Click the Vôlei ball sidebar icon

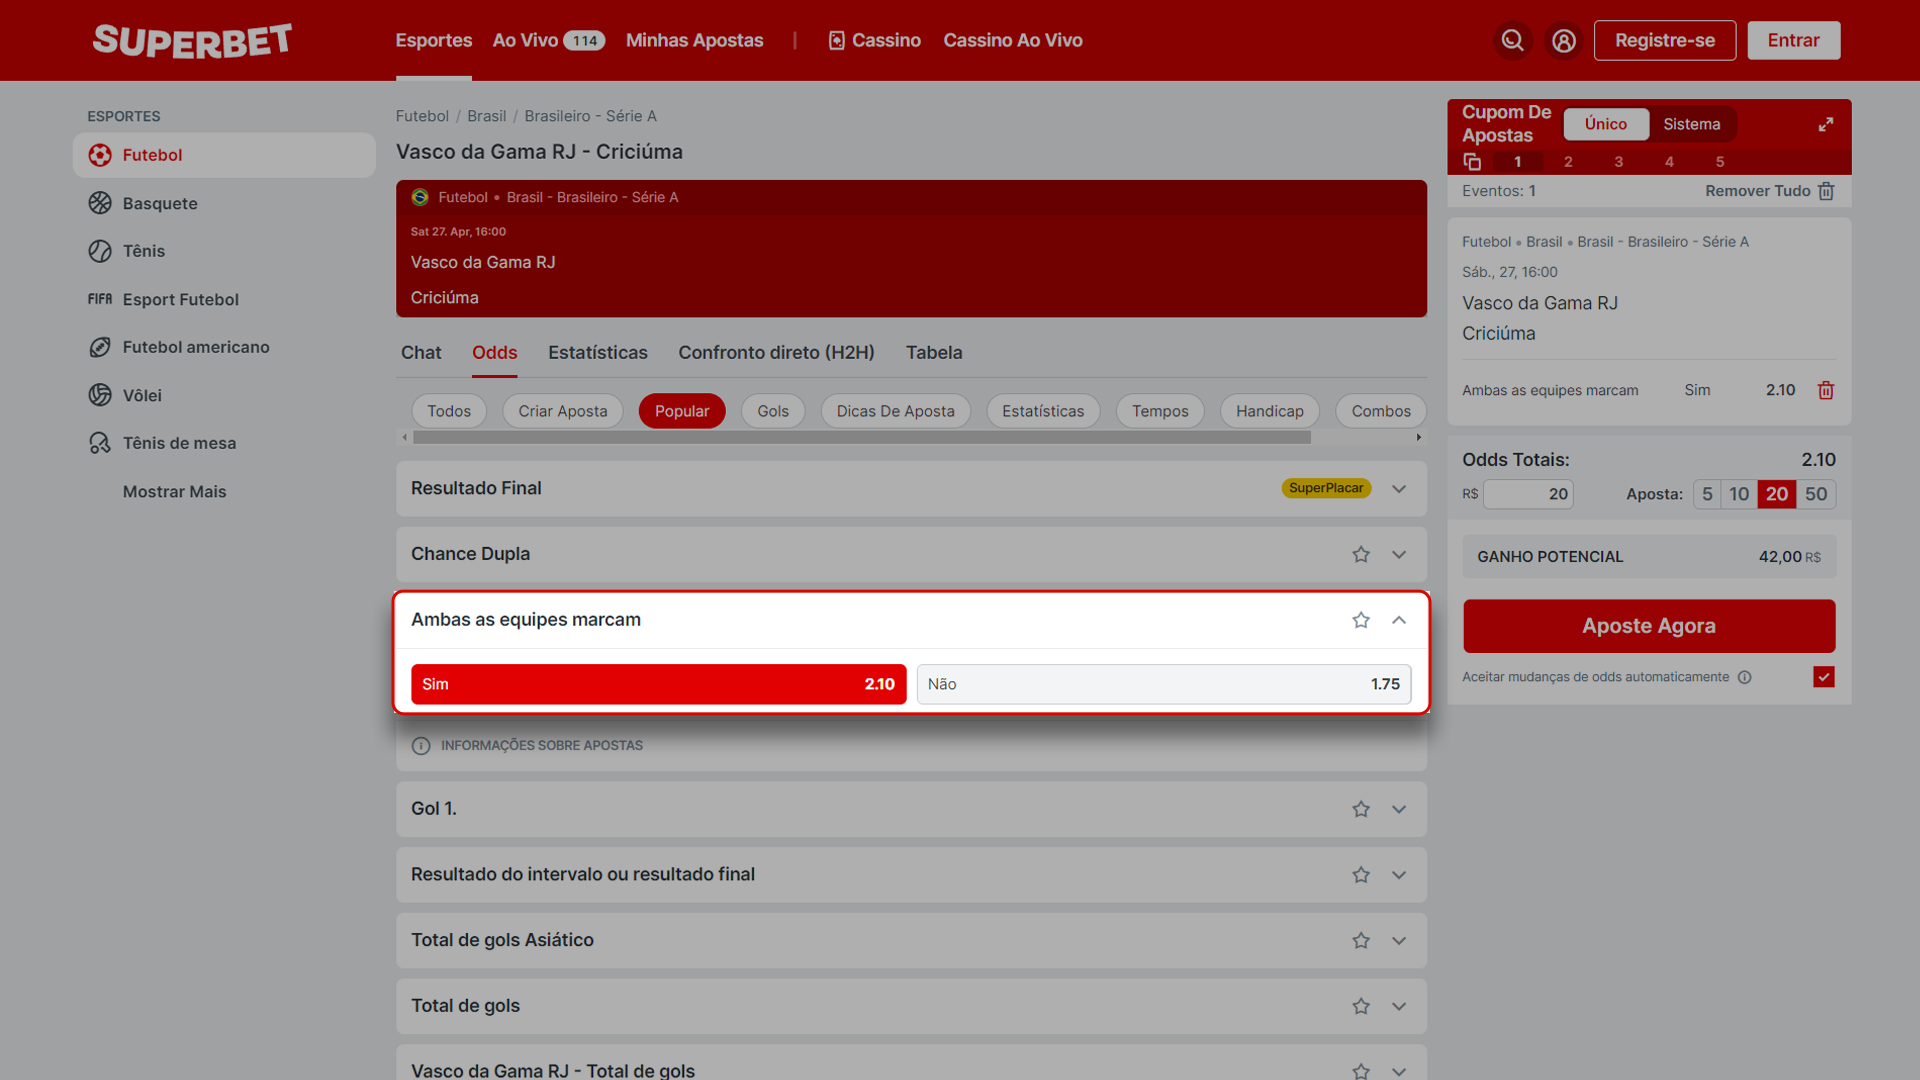[x=100, y=395]
